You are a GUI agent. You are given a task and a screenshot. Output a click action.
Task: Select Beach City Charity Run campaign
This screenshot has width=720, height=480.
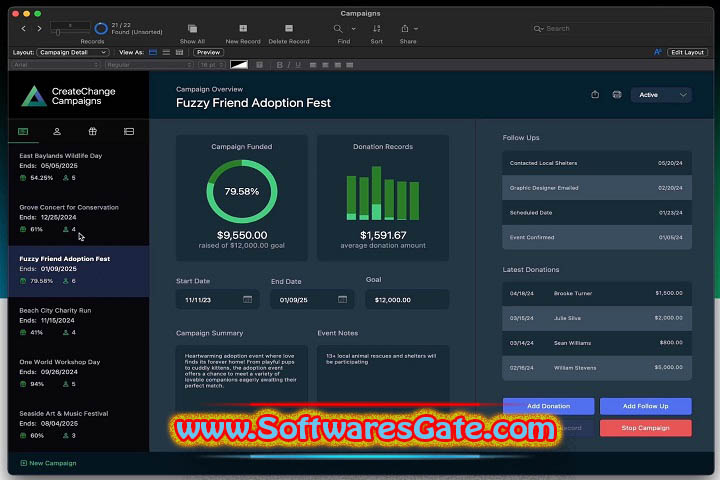point(79,322)
